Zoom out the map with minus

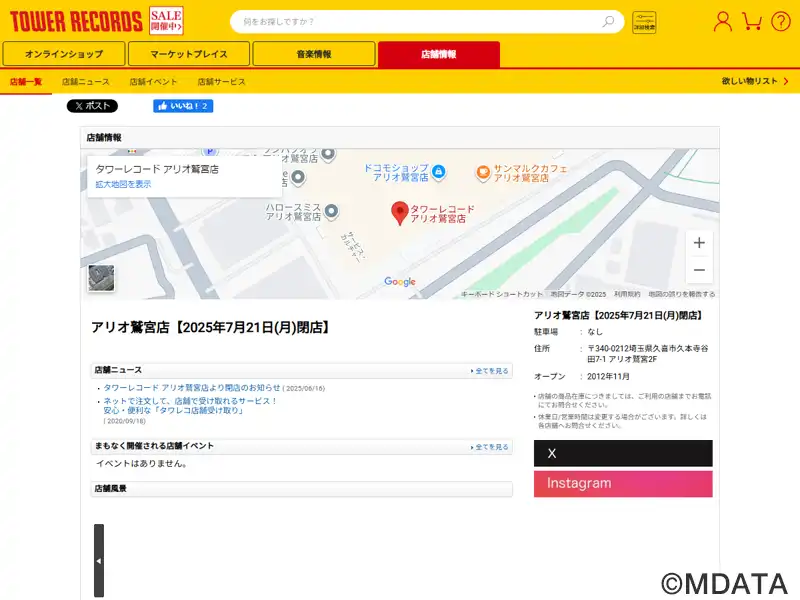tap(699, 270)
